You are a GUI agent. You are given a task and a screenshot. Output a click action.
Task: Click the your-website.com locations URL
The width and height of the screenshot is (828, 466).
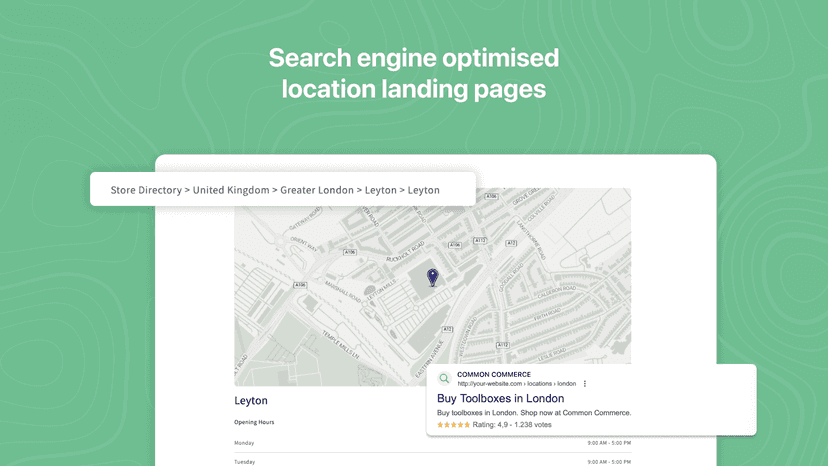tap(516, 384)
